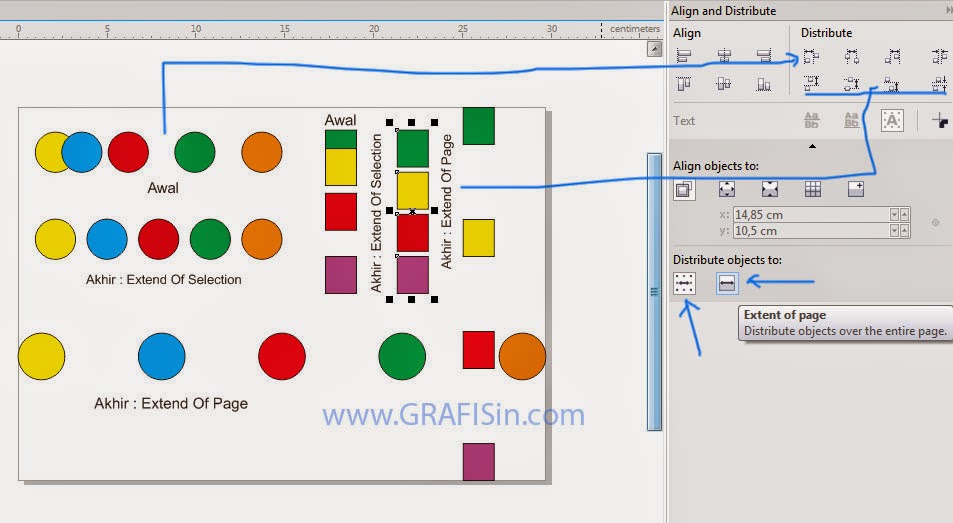Click the Align Top icon

(x=684, y=84)
